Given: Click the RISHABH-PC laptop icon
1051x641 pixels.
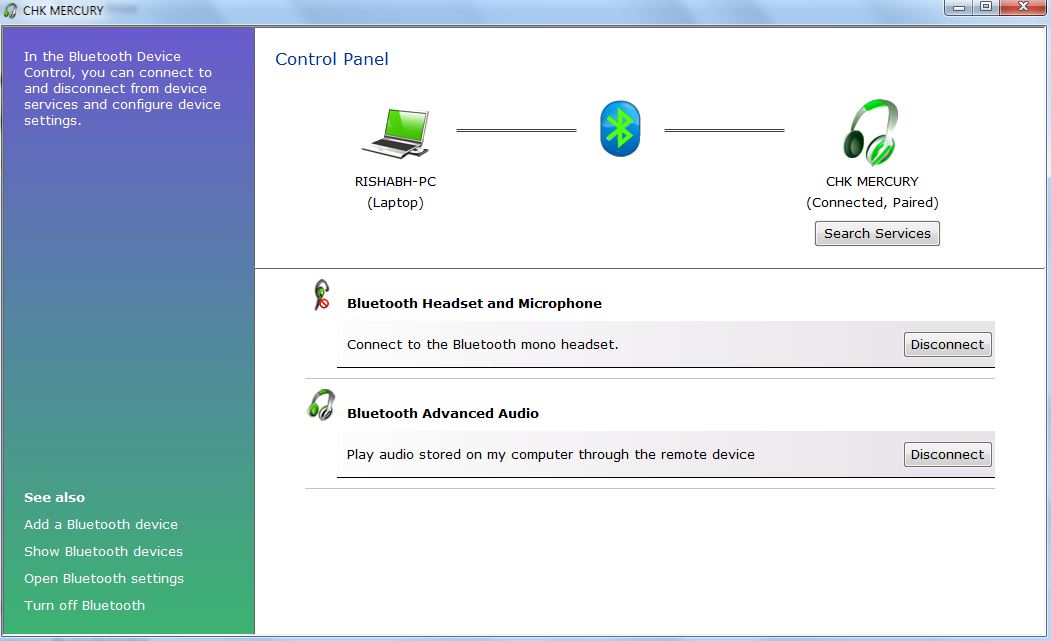Looking at the screenshot, I should (x=395, y=135).
